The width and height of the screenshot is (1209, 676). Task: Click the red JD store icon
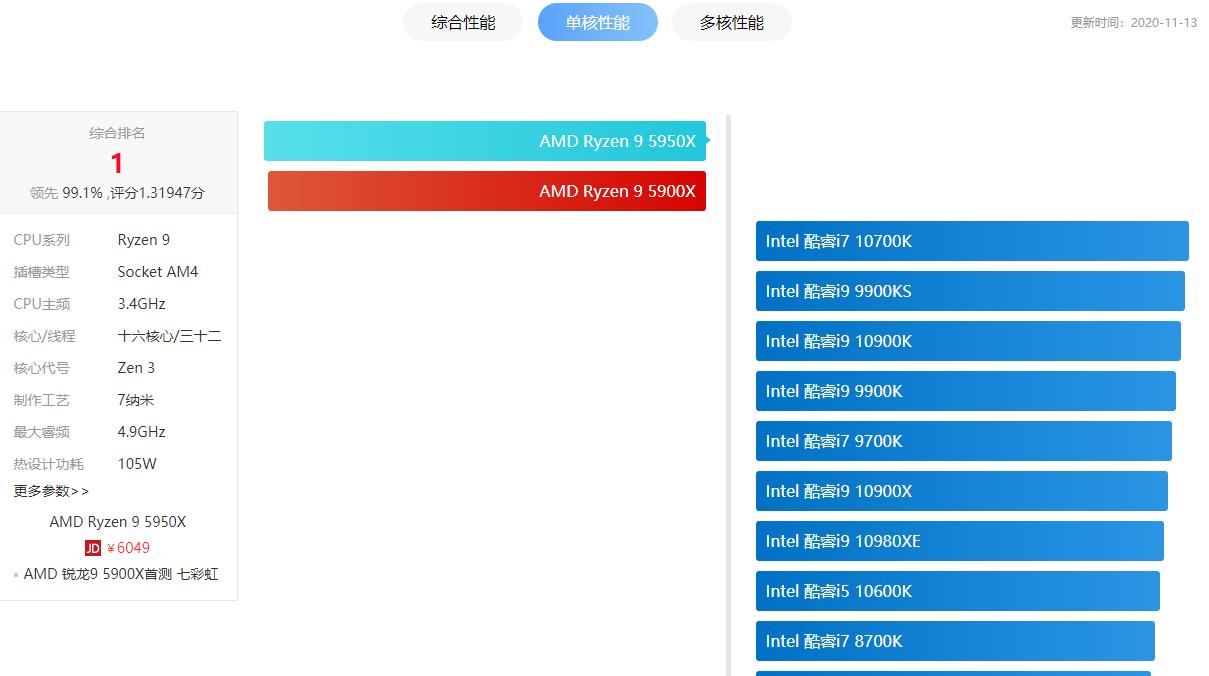pyautogui.click(x=92, y=548)
